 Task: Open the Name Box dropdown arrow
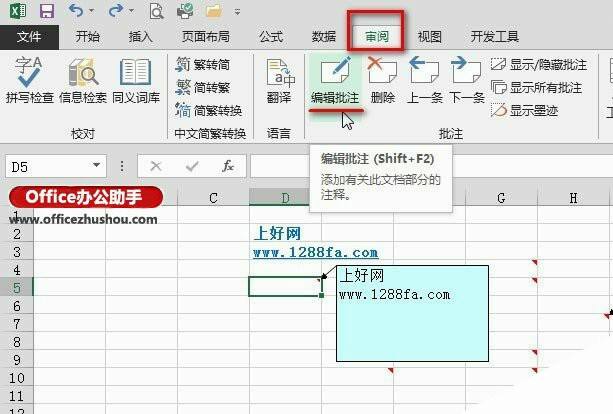[96, 165]
